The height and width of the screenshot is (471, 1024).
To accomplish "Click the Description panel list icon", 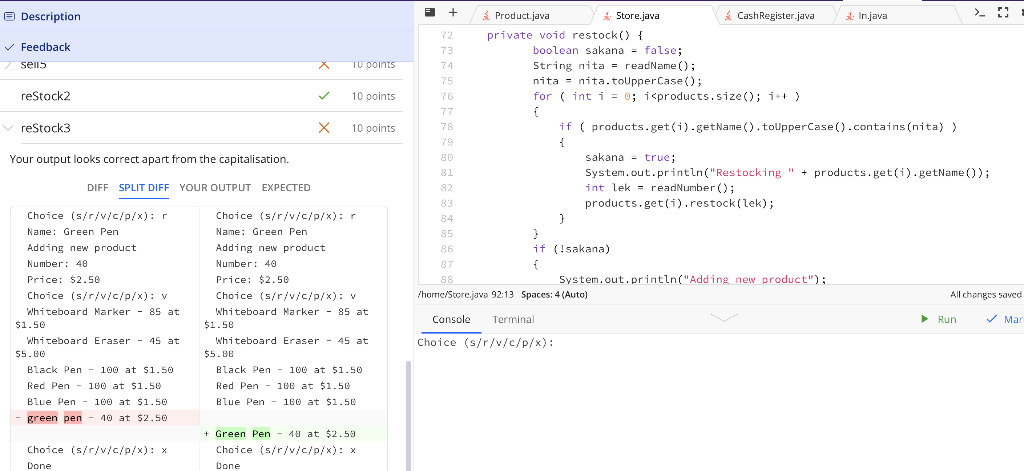I will [x=10, y=16].
